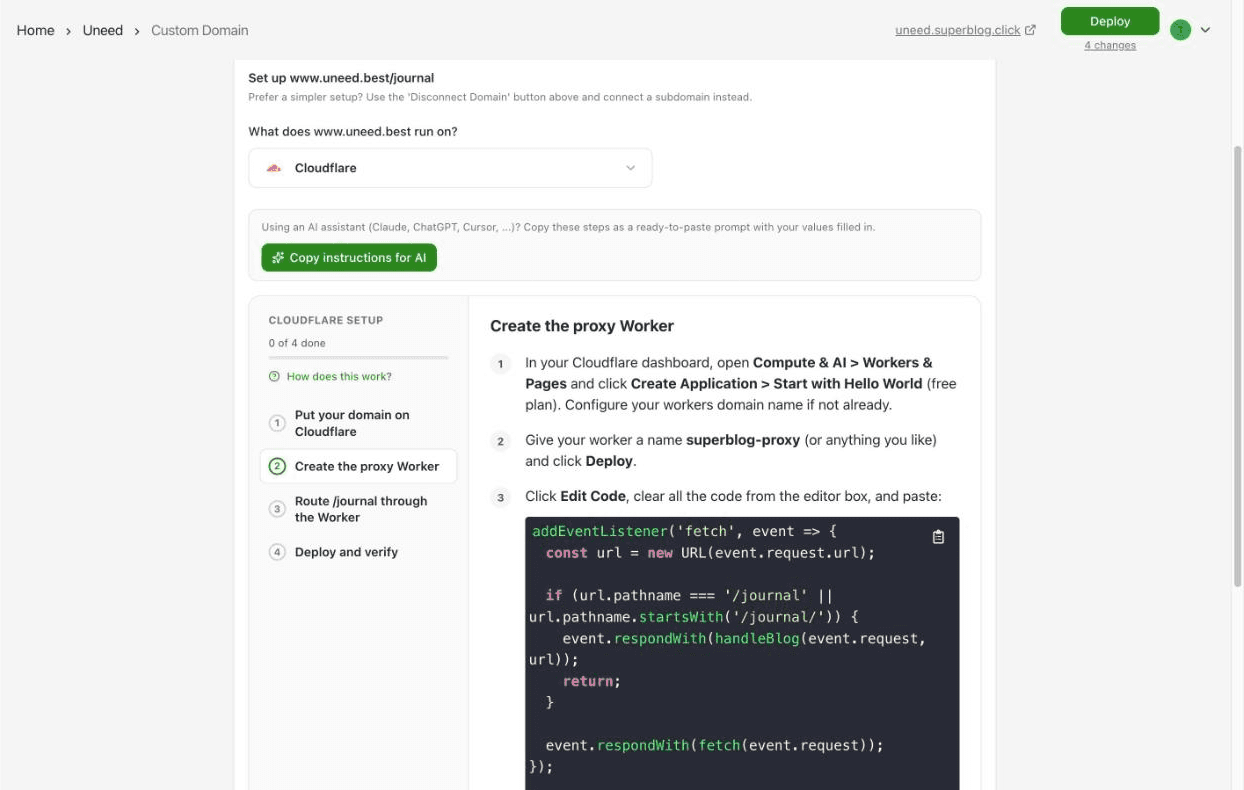The height and width of the screenshot is (790, 1244).
Task: Click the Set up www.uneed.best/journal heading
Action: click(341, 77)
